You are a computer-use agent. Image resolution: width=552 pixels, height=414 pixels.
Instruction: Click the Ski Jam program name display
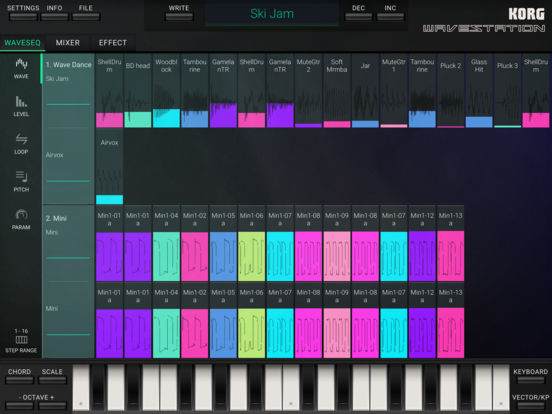point(272,14)
